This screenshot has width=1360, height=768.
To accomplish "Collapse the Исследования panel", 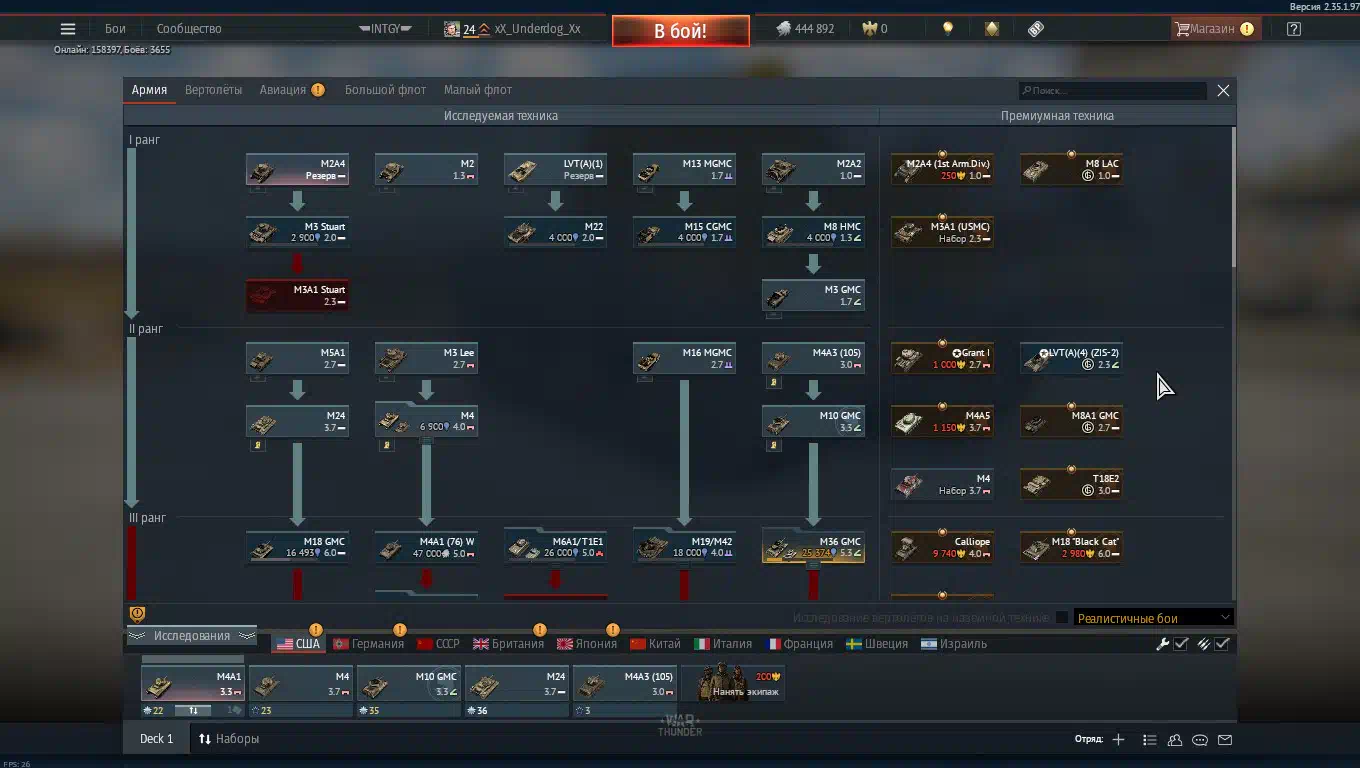I will click(x=191, y=636).
